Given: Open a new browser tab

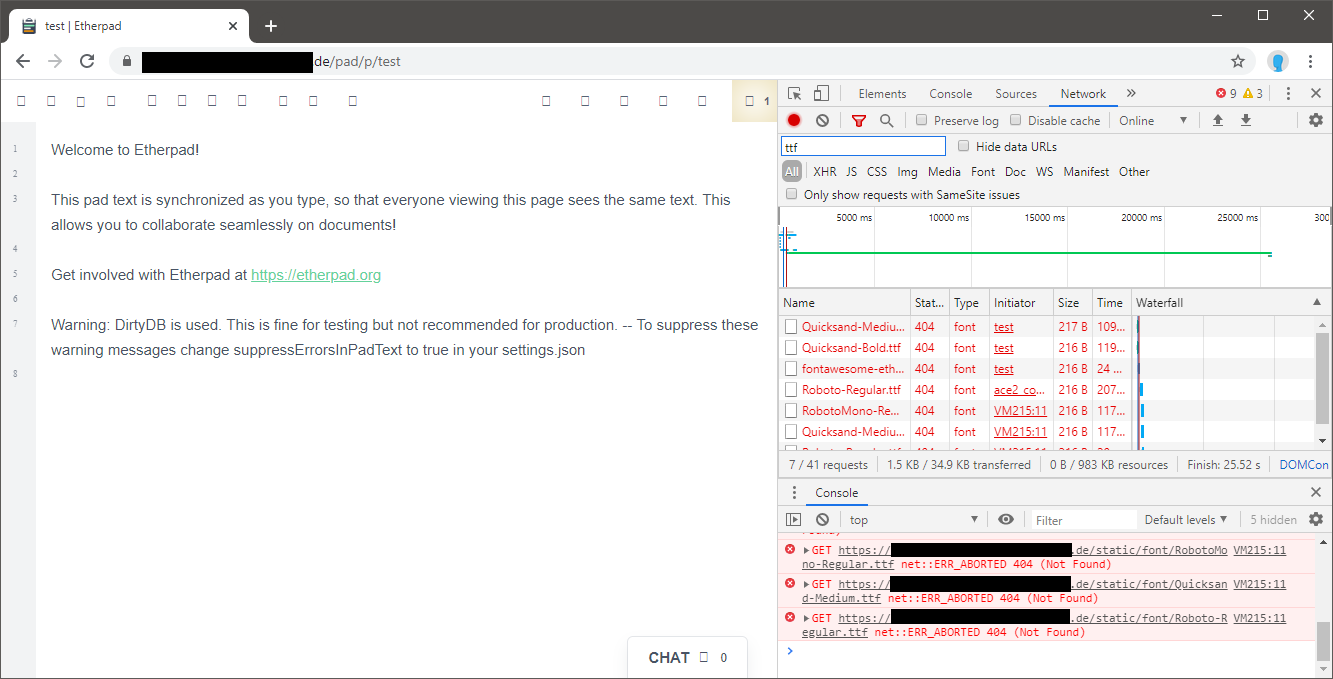Looking at the screenshot, I should [270, 26].
